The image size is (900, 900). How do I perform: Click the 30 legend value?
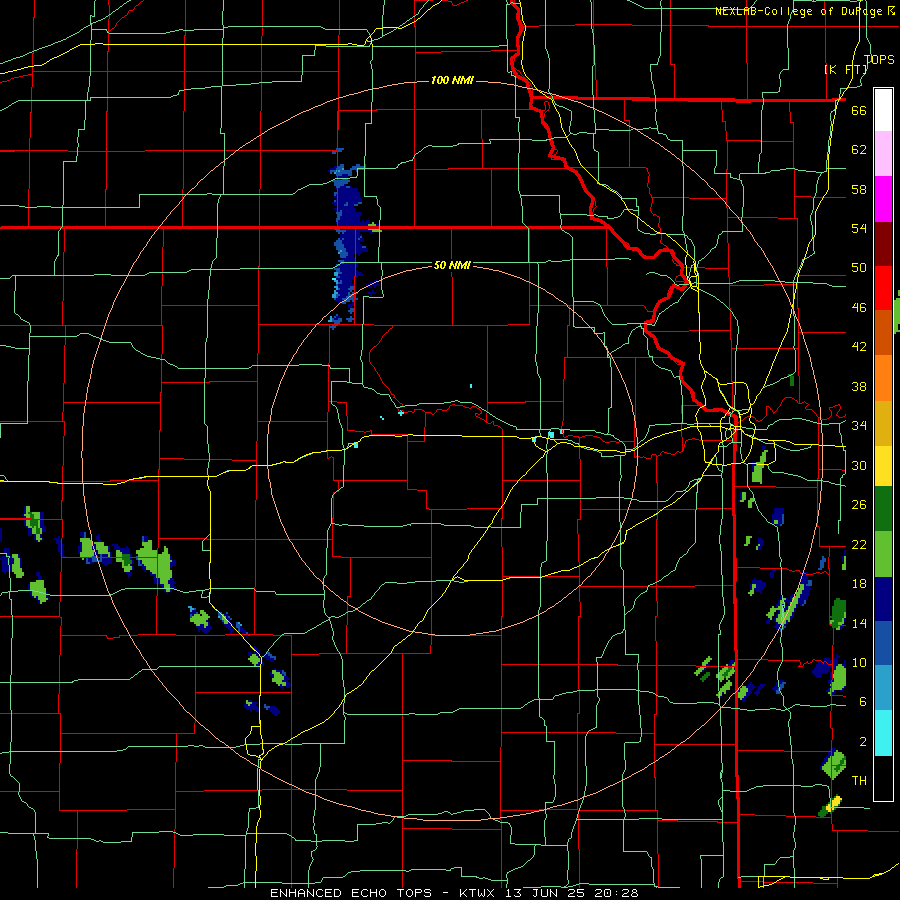(859, 465)
